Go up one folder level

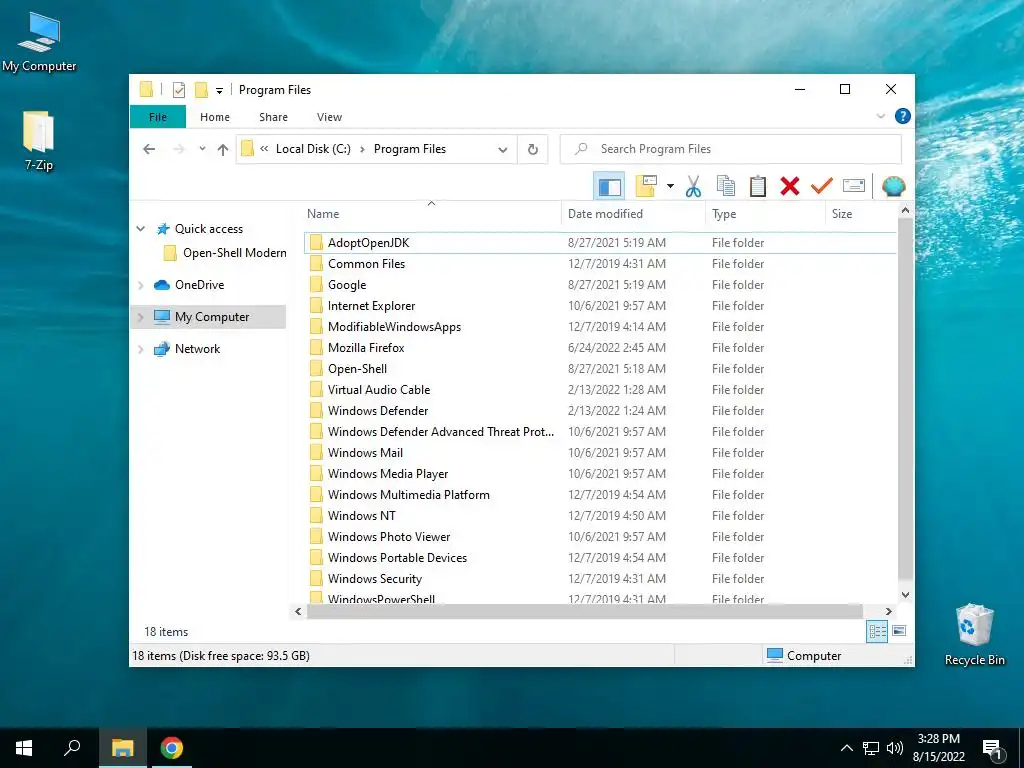[223, 150]
